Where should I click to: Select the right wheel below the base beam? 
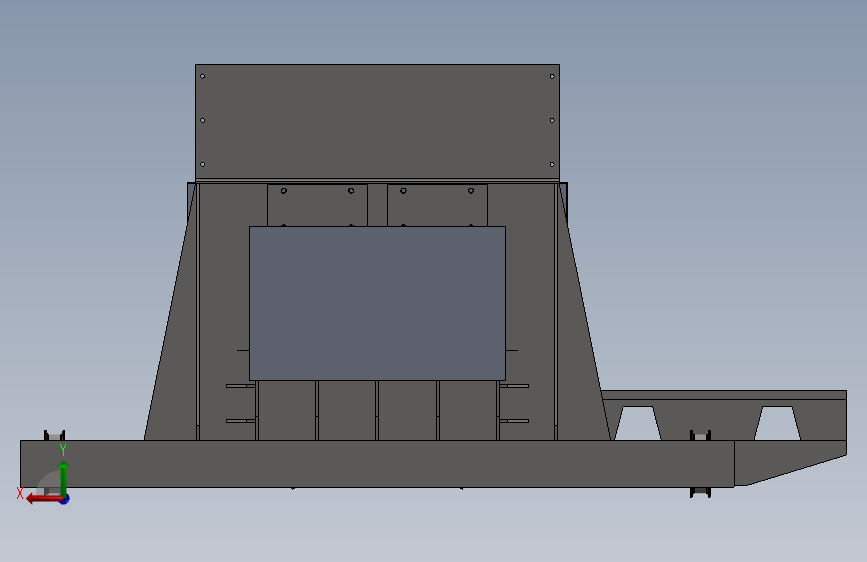700,492
